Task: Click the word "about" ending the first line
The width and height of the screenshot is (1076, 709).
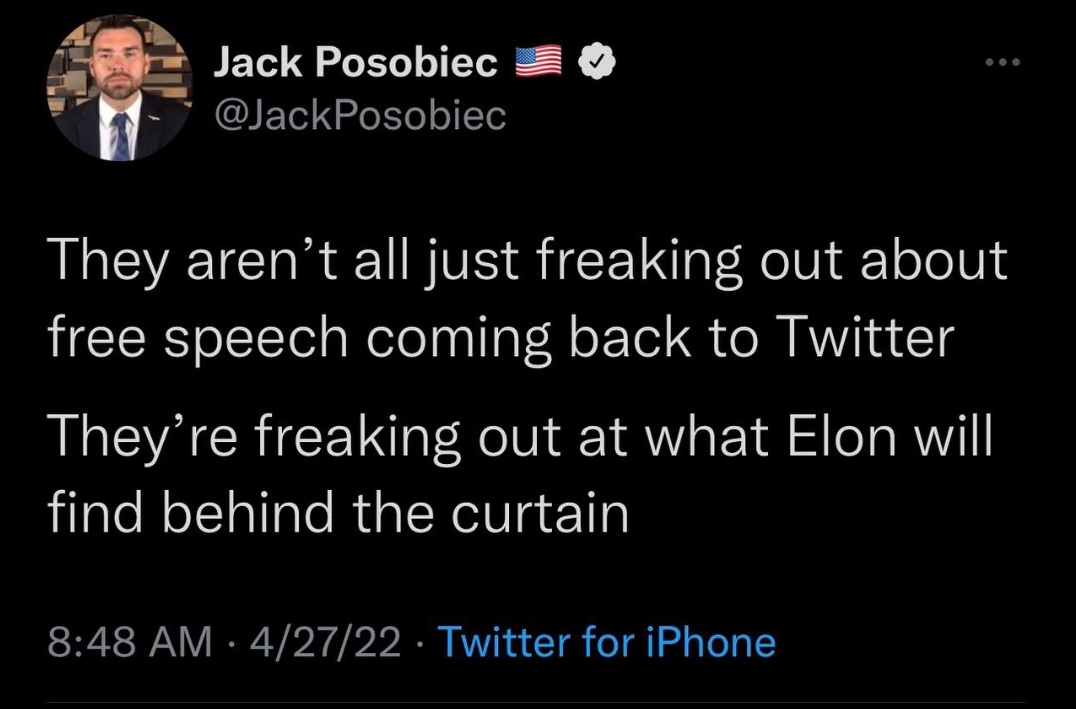Action: 936,260
